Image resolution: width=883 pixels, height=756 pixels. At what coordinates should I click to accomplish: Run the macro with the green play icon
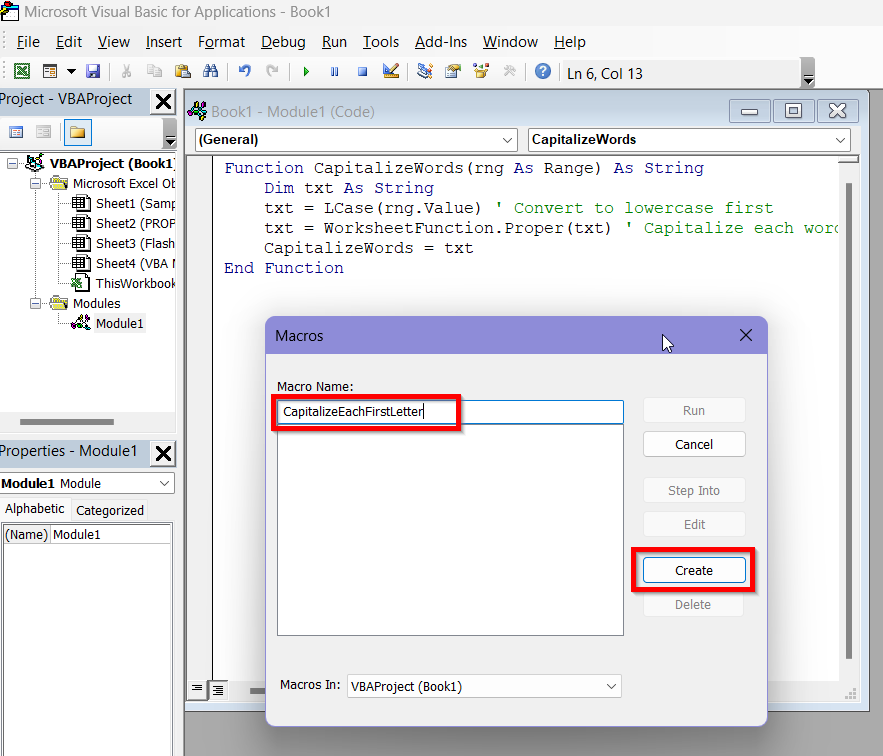click(306, 72)
